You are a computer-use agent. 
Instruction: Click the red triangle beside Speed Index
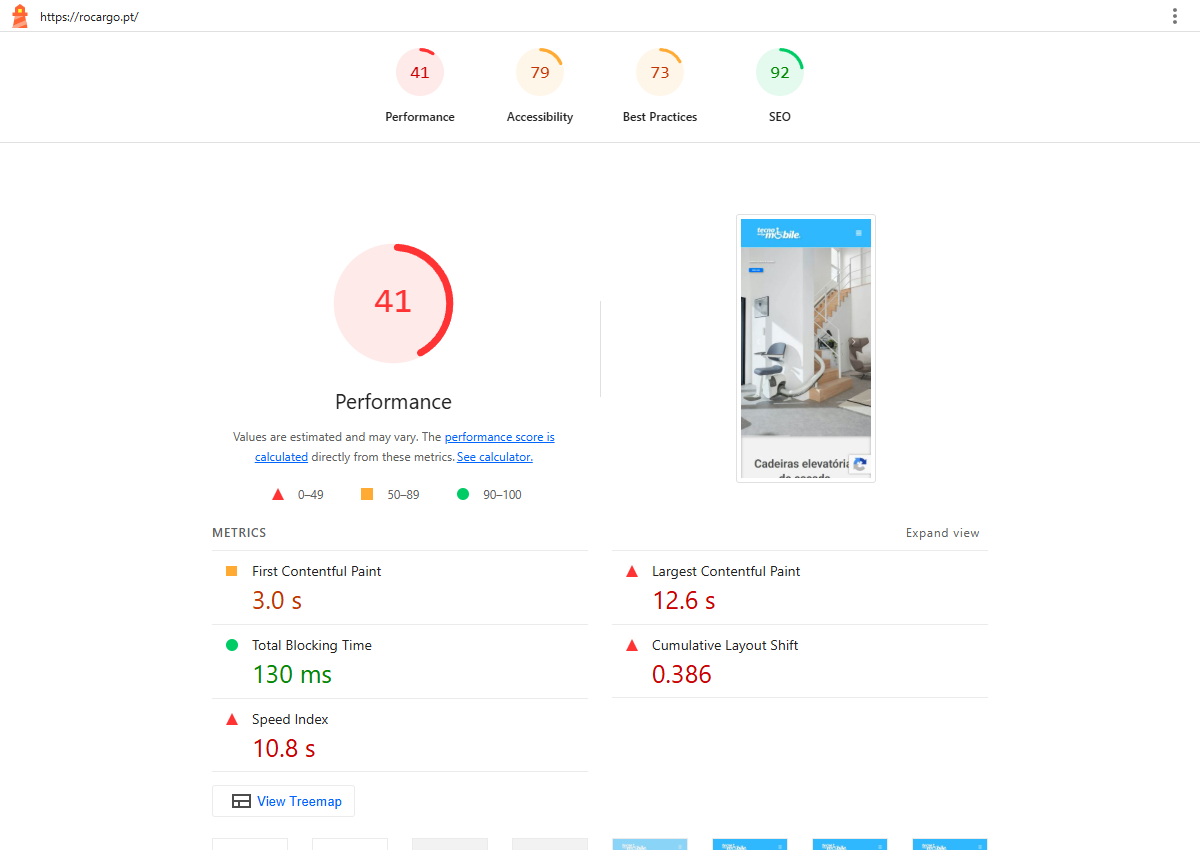click(x=232, y=719)
